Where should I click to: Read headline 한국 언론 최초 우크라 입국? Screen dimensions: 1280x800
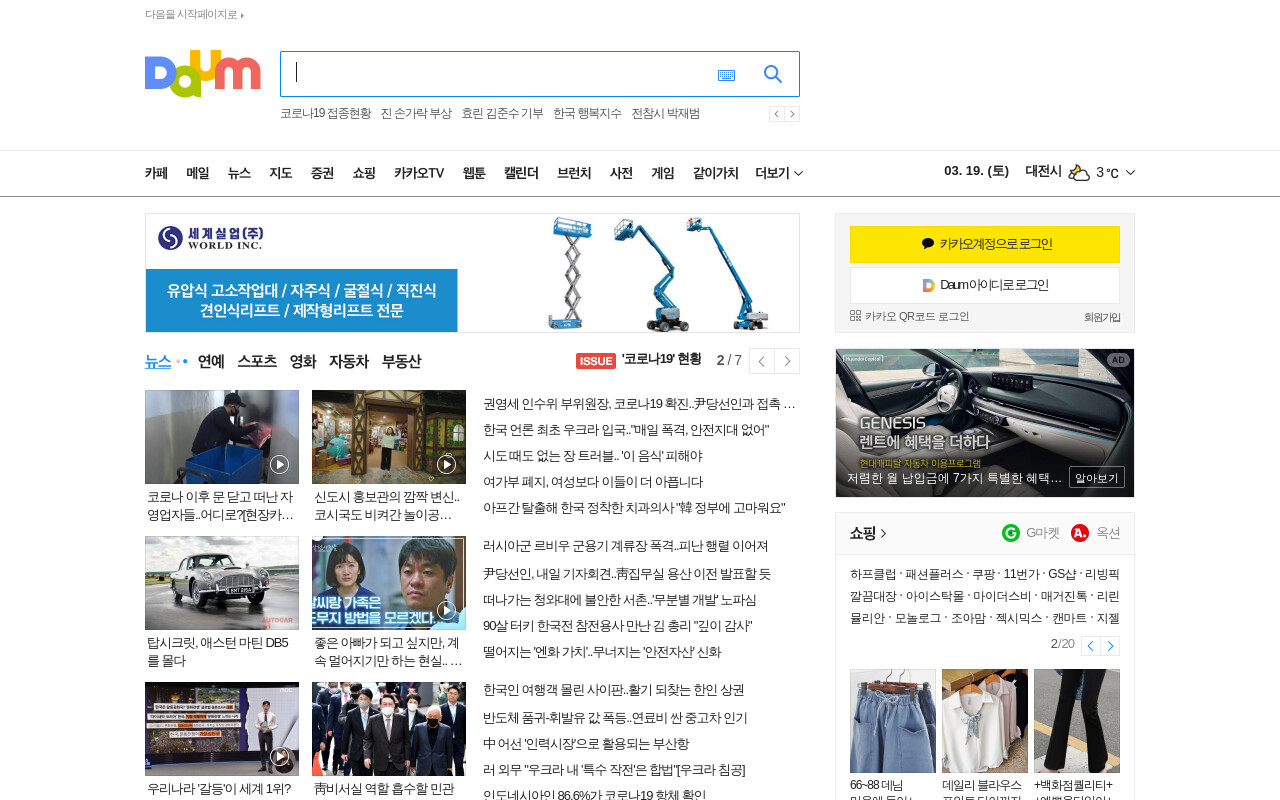tap(626, 430)
